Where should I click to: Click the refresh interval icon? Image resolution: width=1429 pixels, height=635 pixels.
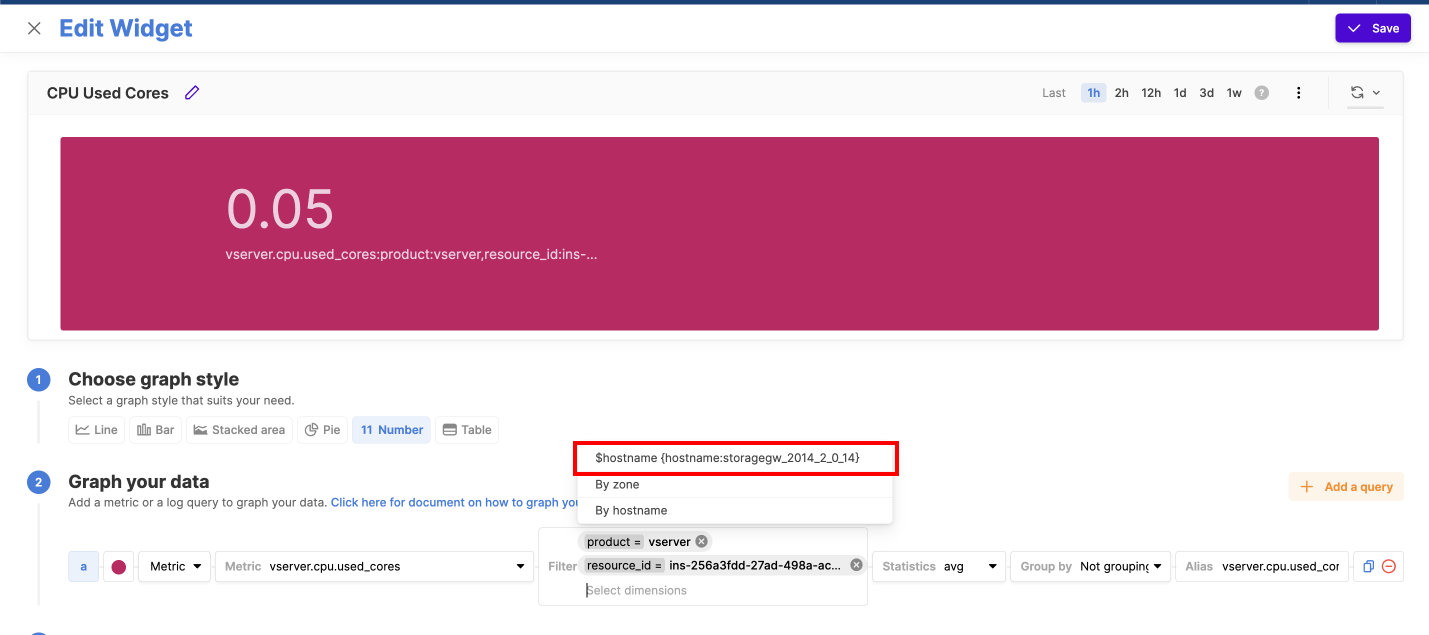[x=1357, y=93]
